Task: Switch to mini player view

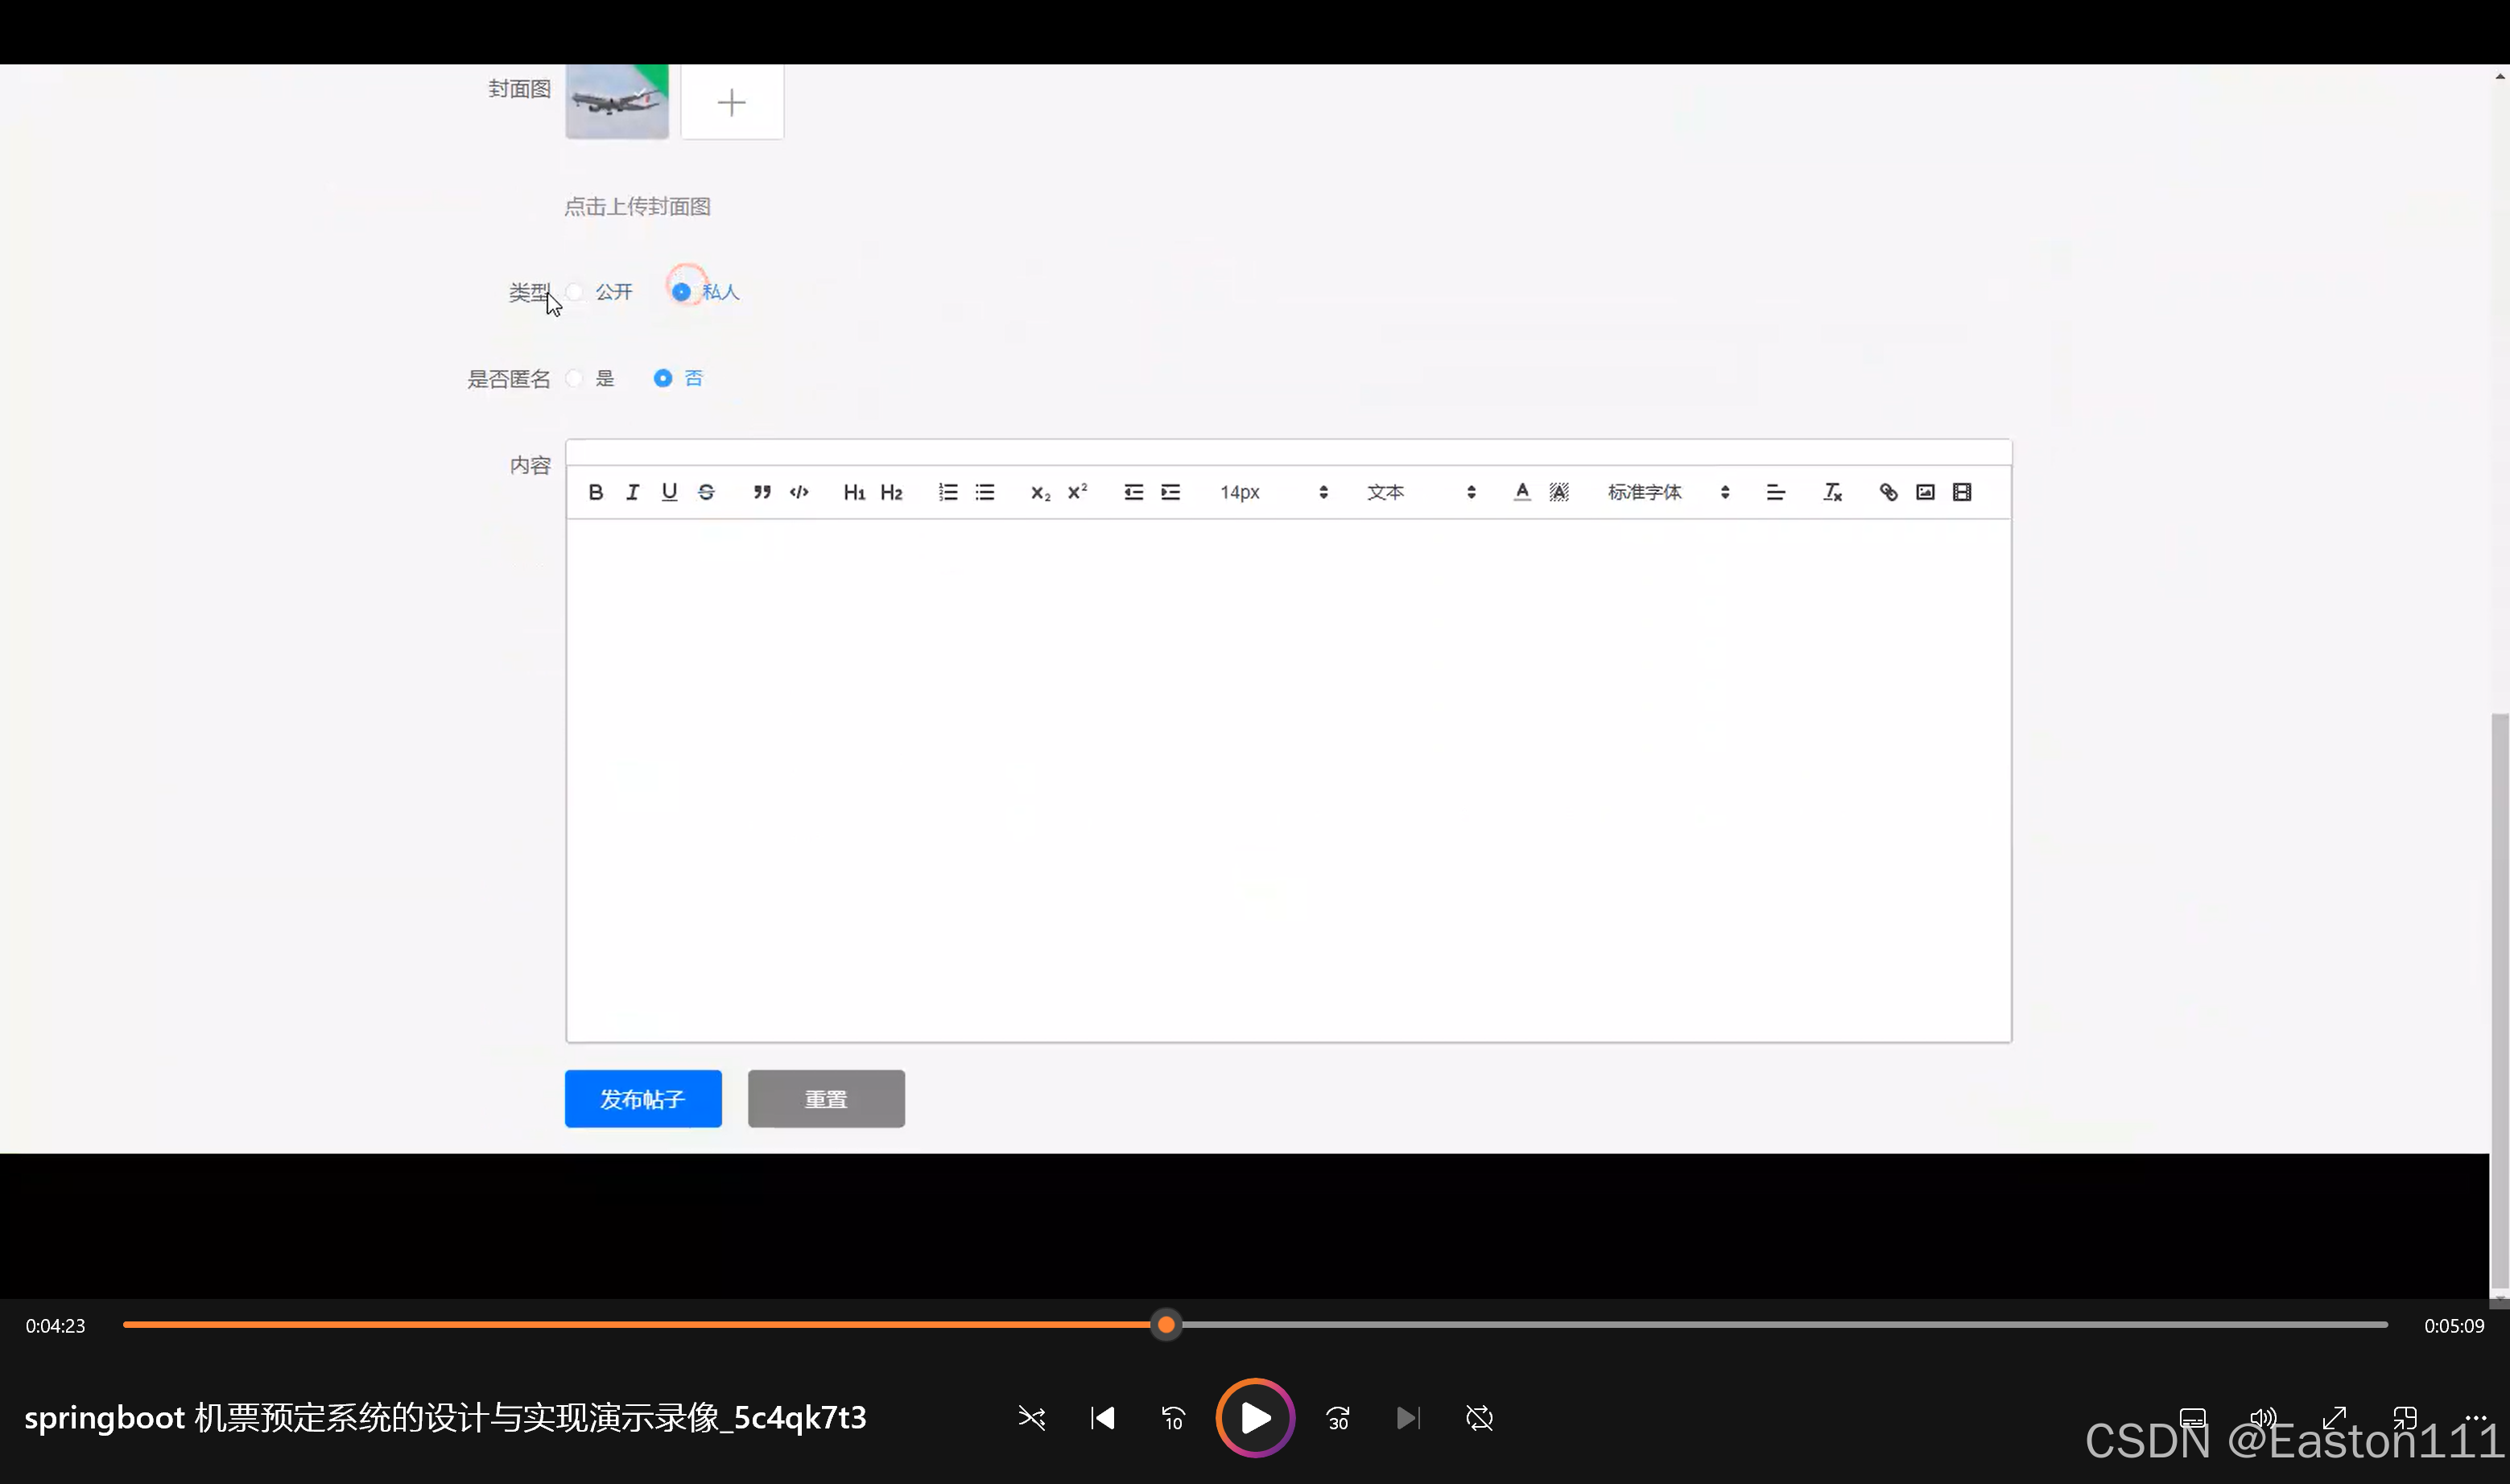Action: 2405,1418
